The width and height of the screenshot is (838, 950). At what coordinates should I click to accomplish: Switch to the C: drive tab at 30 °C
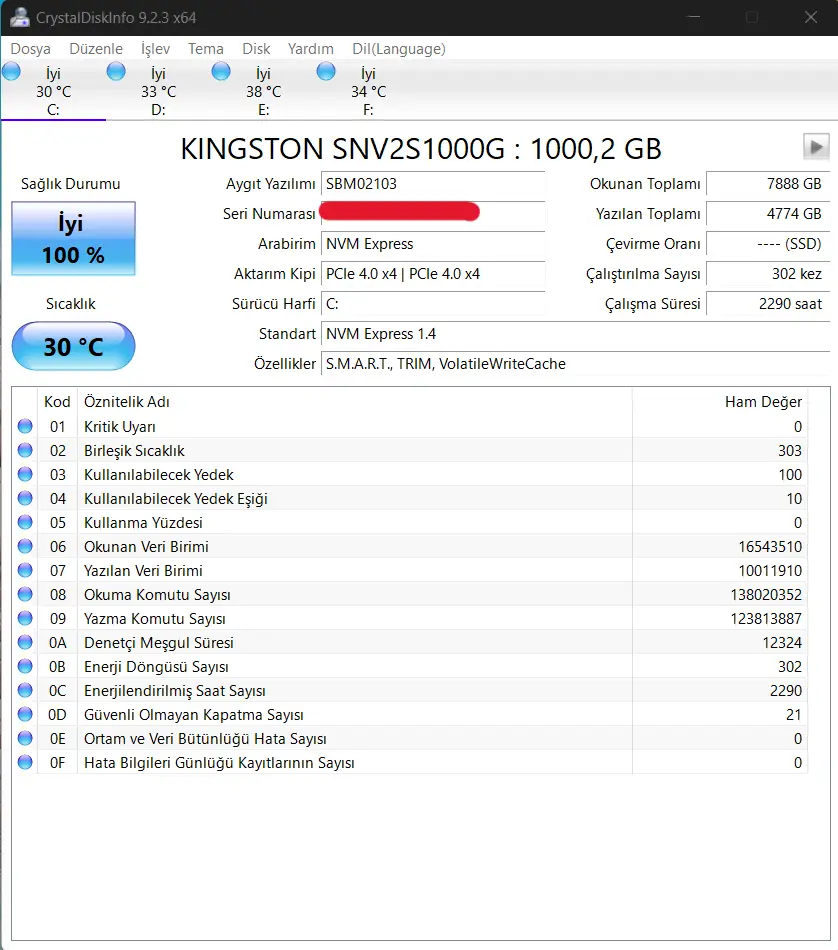[x=53, y=91]
